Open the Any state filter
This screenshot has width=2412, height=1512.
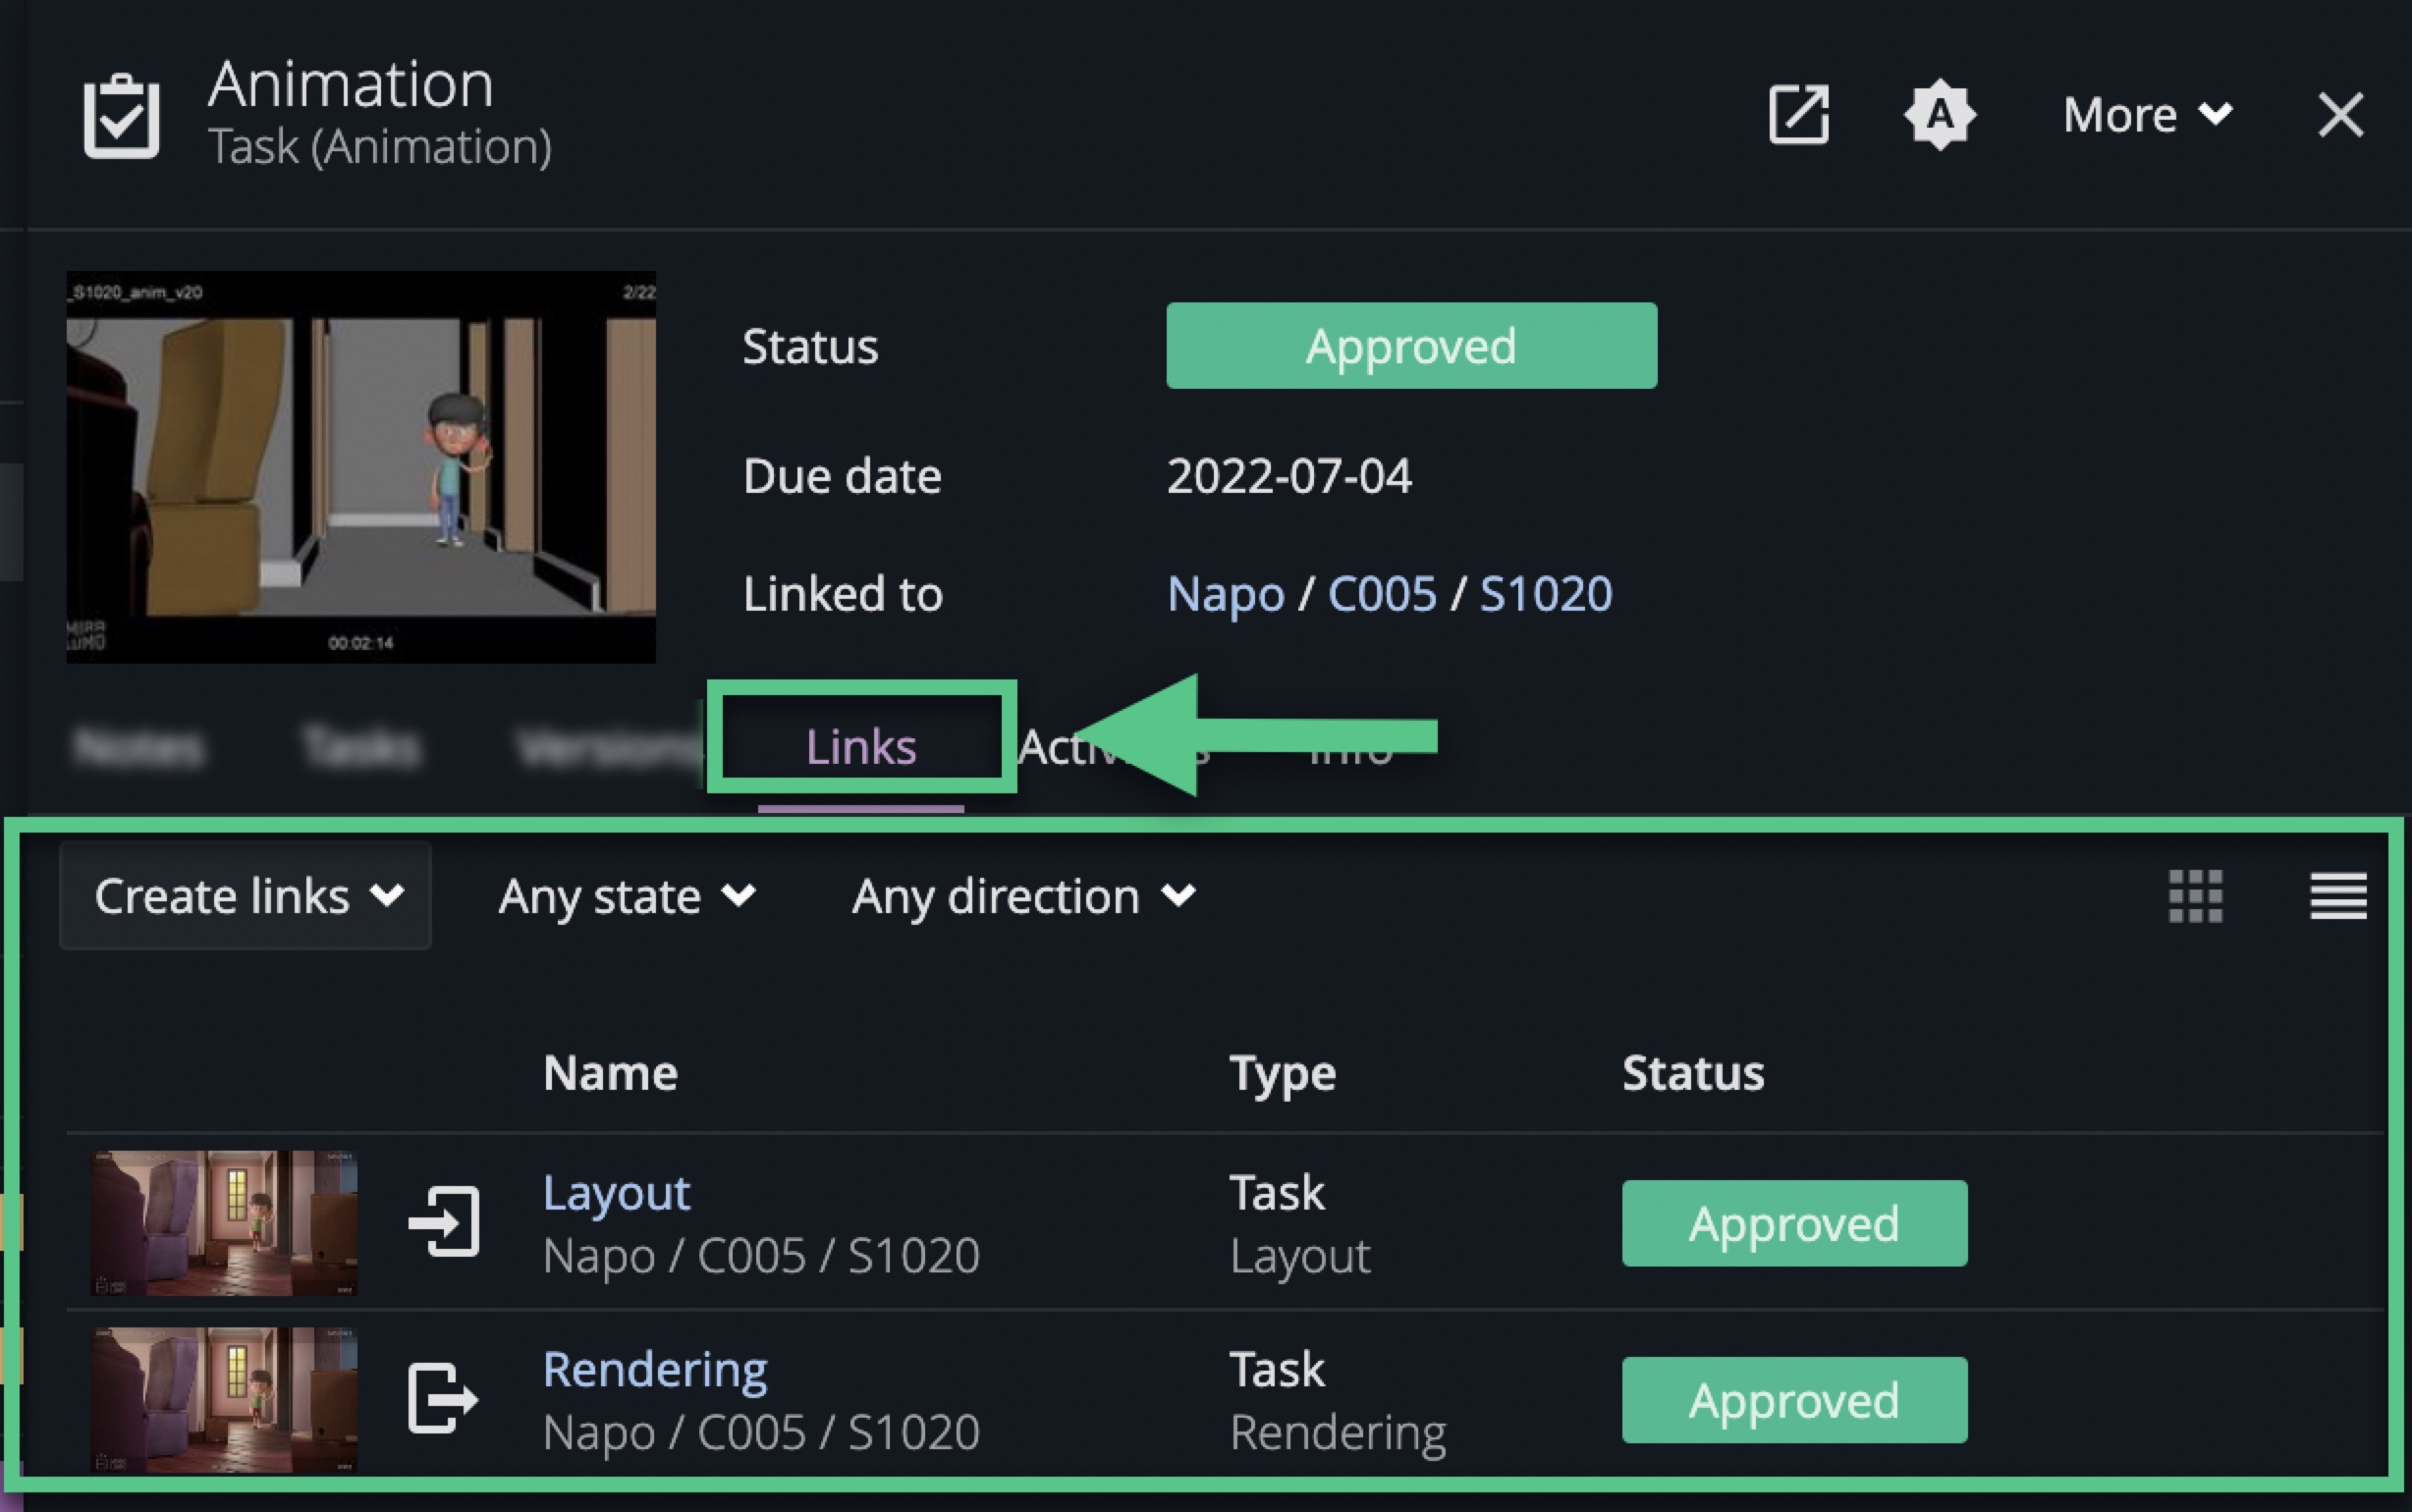click(627, 896)
